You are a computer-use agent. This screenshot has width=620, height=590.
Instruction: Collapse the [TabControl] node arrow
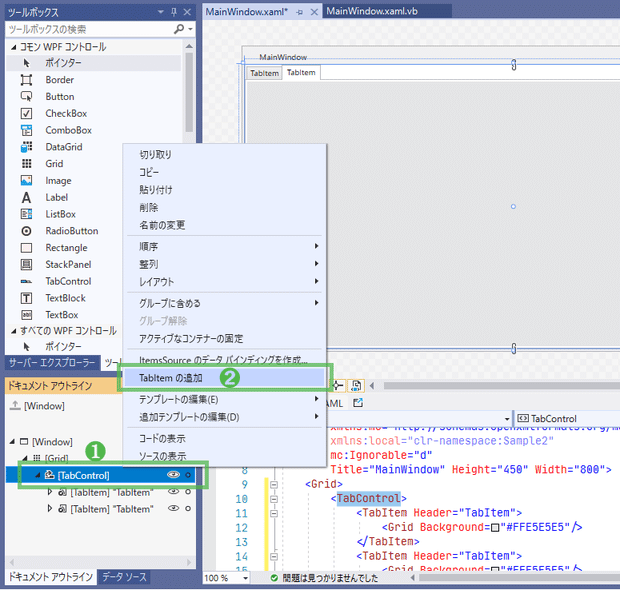point(38,475)
